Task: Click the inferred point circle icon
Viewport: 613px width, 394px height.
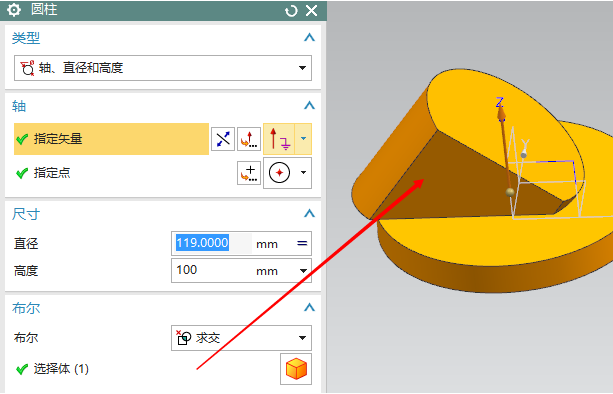Action: click(280, 173)
